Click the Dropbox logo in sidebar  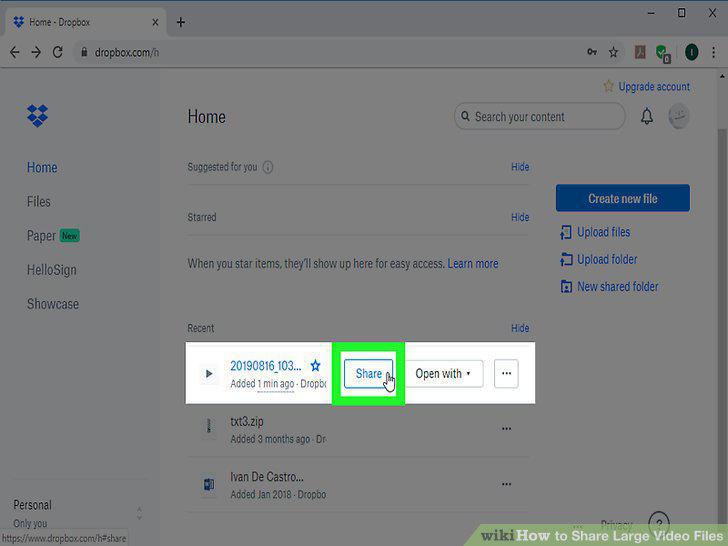37,115
